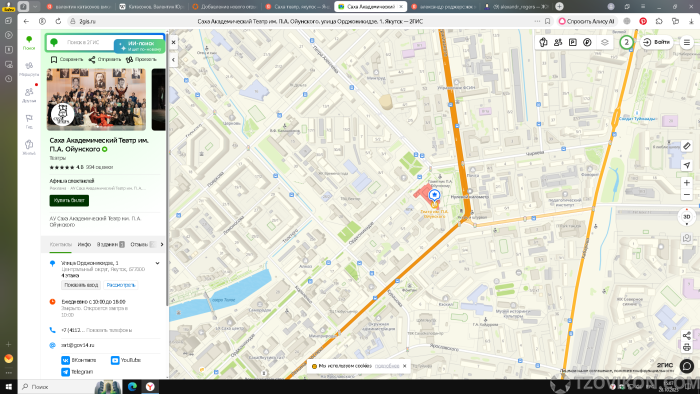Screen dimensions: 700x394
Task: Click the Log in button on map
Action: point(656,42)
